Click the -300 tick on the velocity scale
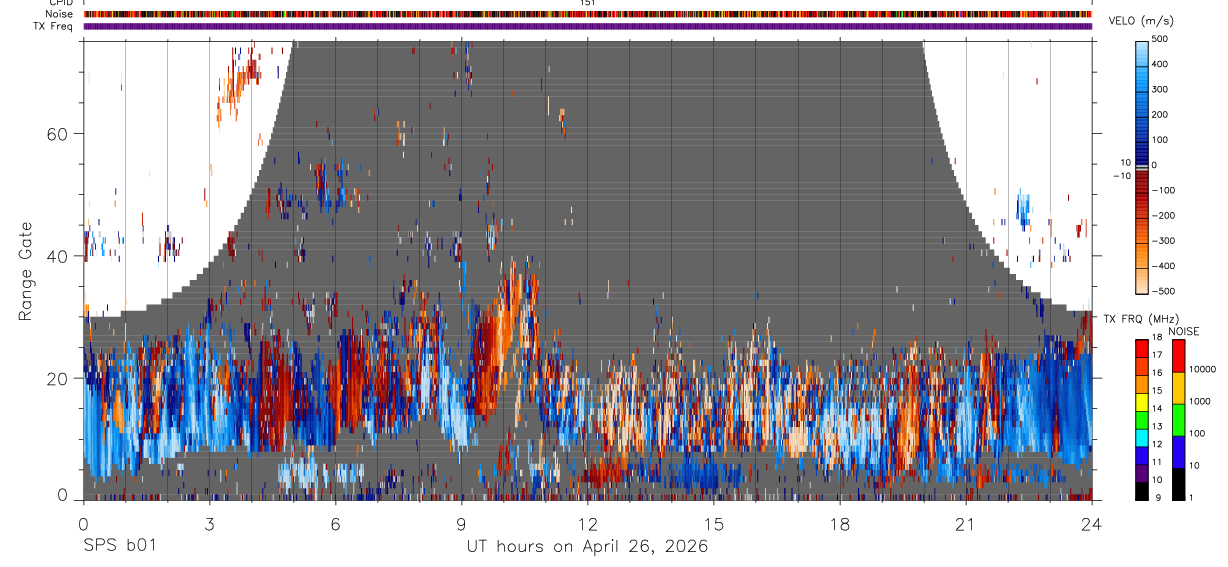Image resolution: width=1228 pixels, height=567 pixels. pos(1164,241)
